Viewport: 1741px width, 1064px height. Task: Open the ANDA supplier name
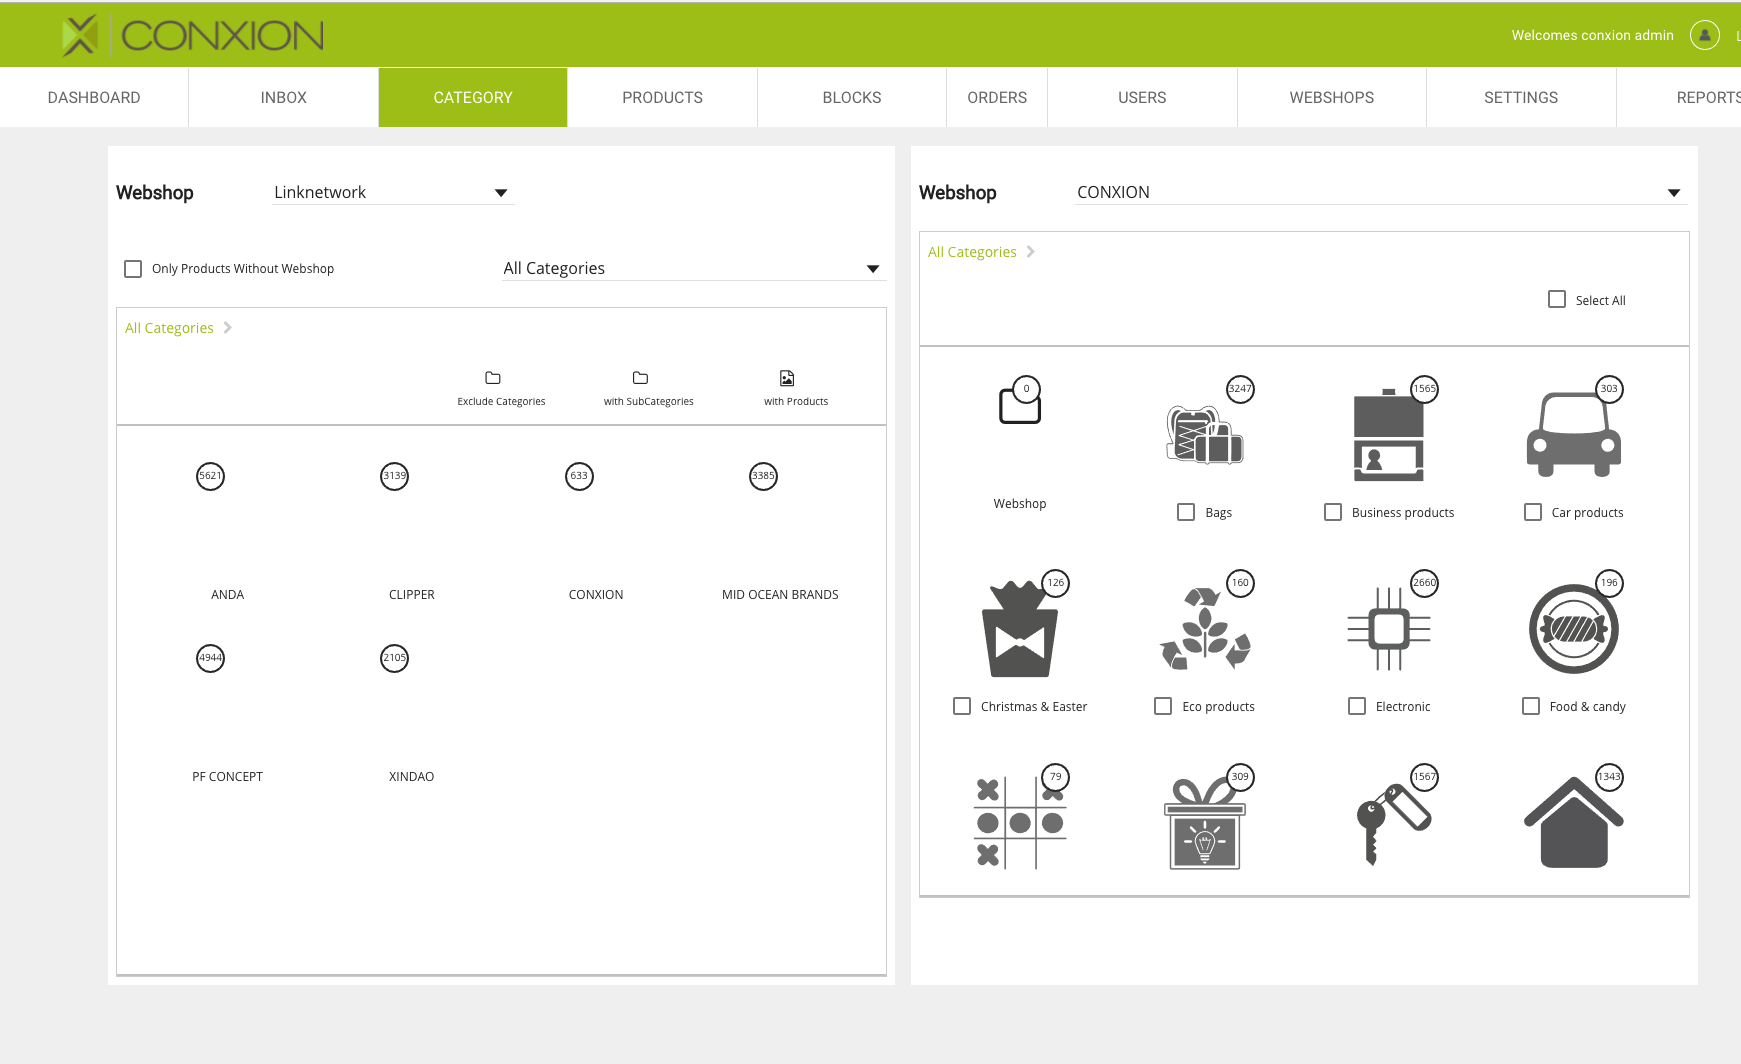tap(228, 595)
